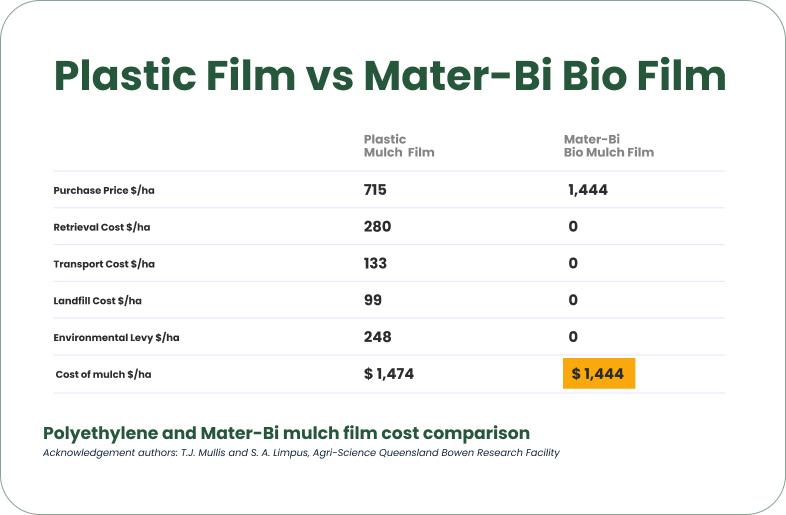The image size is (786, 515).
Task: Click the acknowledgement authors line
Action: [300, 453]
